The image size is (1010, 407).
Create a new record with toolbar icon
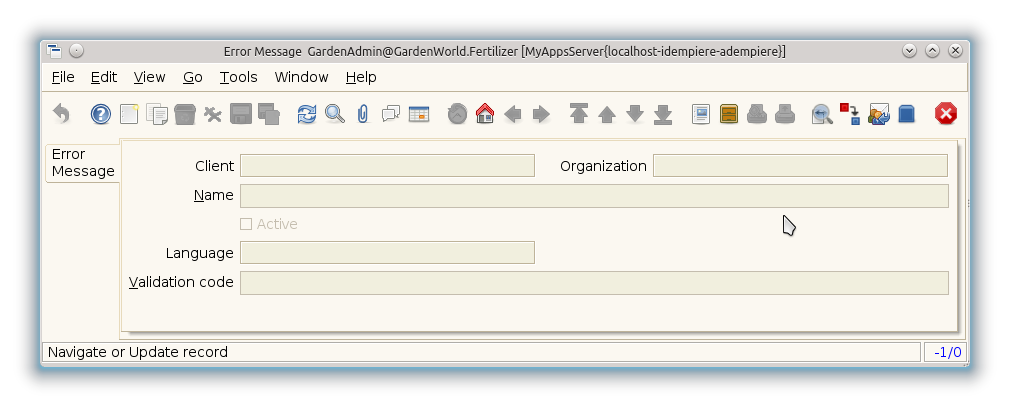pyautogui.click(x=129, y=114)
